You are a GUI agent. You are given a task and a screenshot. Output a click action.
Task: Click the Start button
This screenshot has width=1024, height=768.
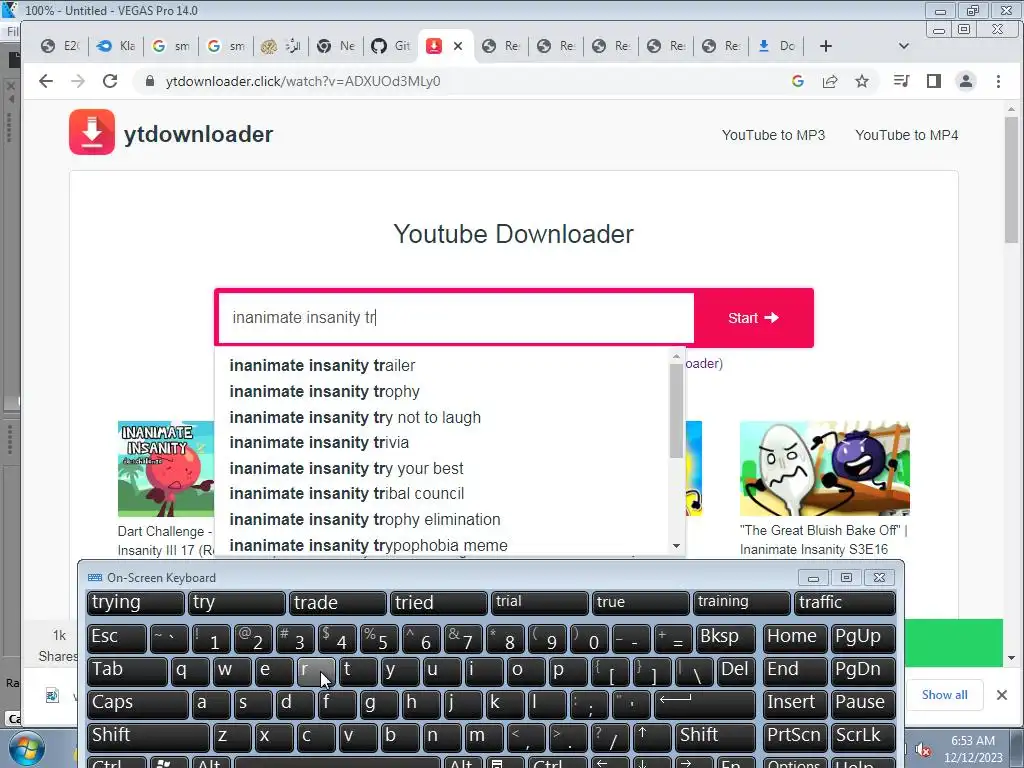[753, 318]
